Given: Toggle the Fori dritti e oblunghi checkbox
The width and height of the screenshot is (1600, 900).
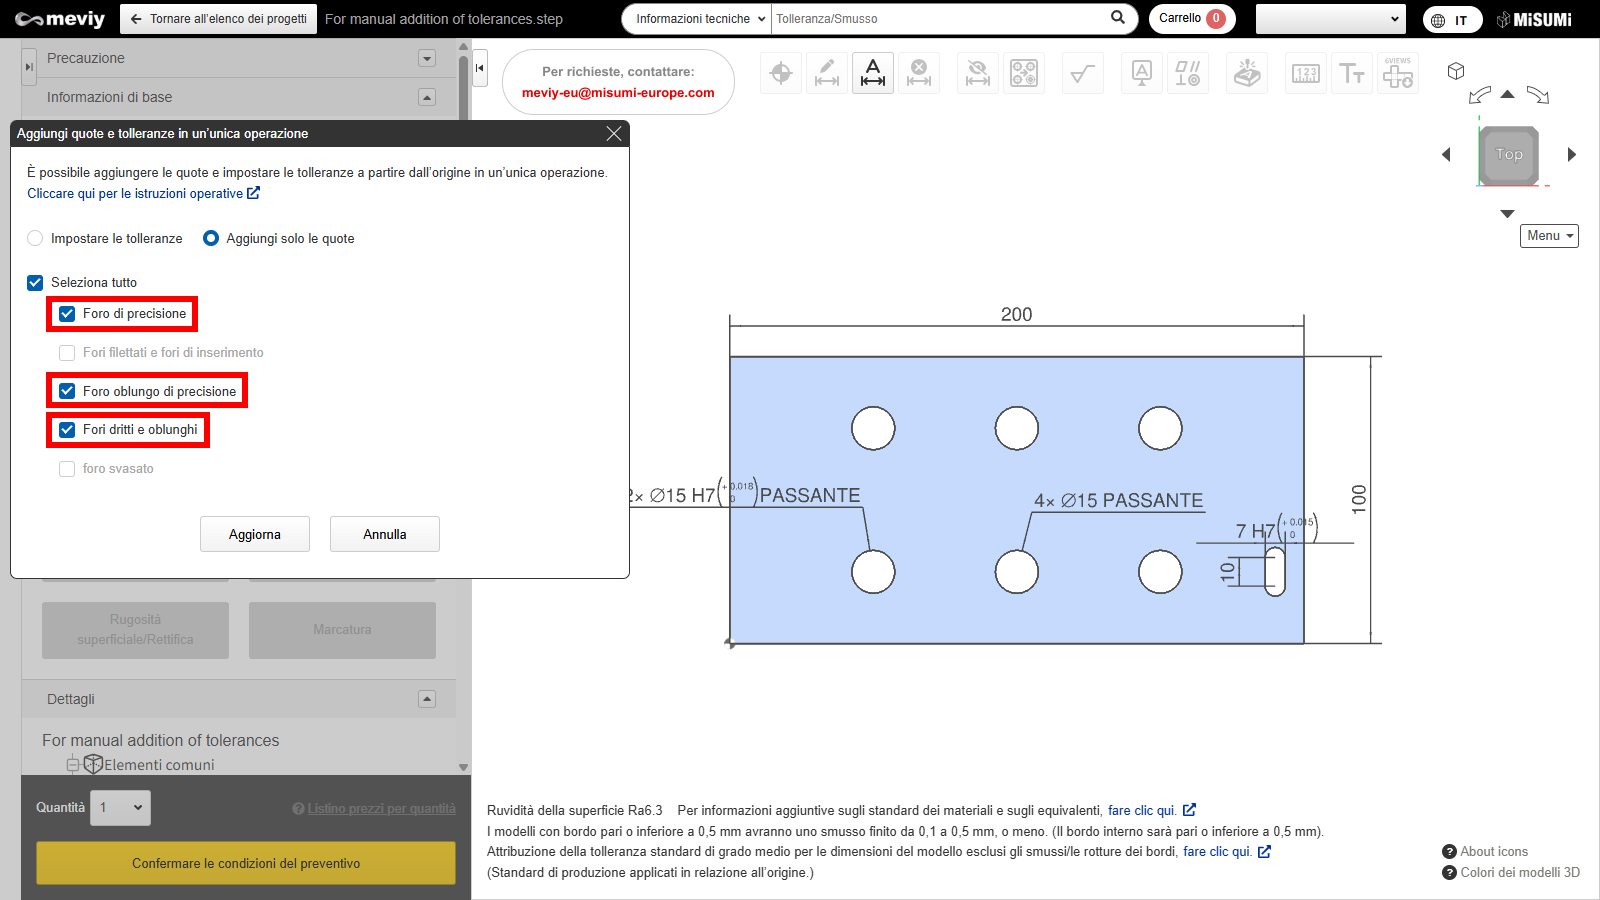Looking at the screenshot, I should [67, 430].
